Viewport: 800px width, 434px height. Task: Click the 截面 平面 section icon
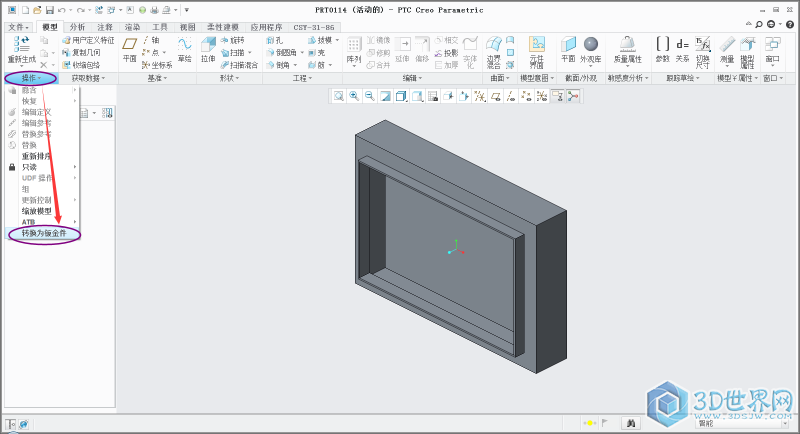(568, 44)
